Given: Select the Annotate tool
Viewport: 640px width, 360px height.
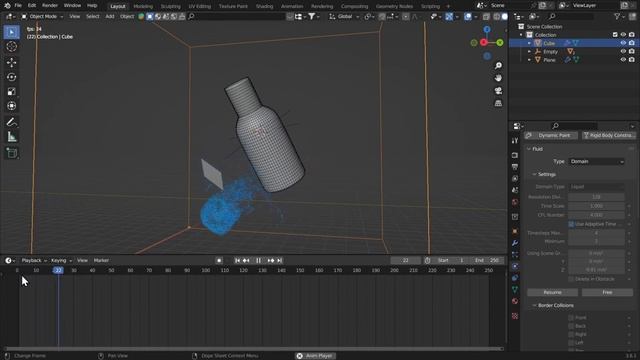Looking at the screenshot, I should click(x=11, y=122).
